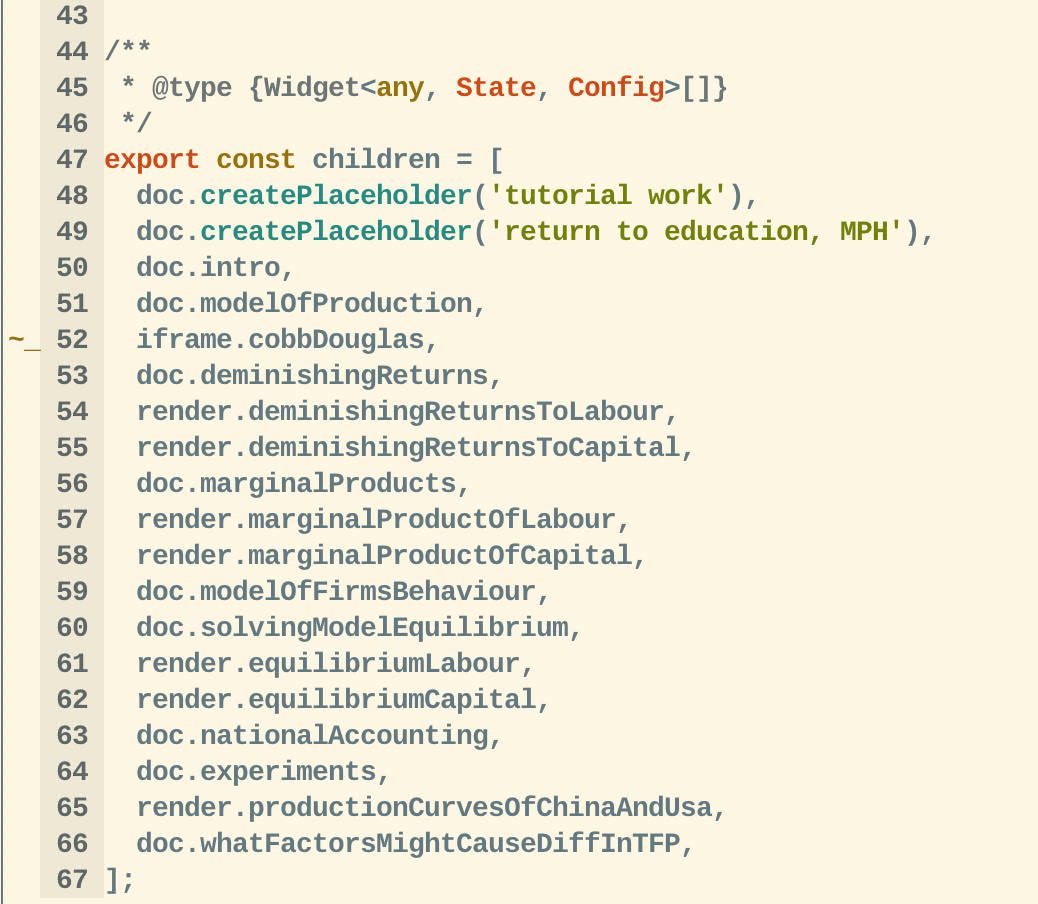Click the Config type in the JSDoc comment
The width and height of the screenshot is (1038, 904).
click(x=616, y=88)
